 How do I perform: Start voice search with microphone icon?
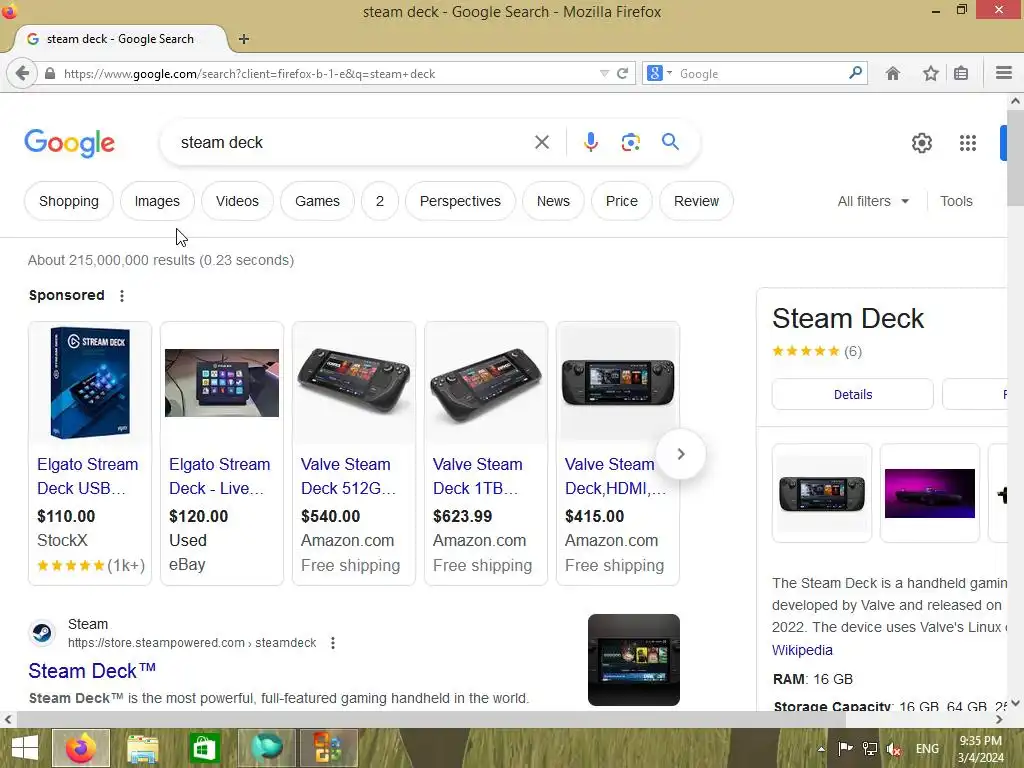[x=590, y=142]
